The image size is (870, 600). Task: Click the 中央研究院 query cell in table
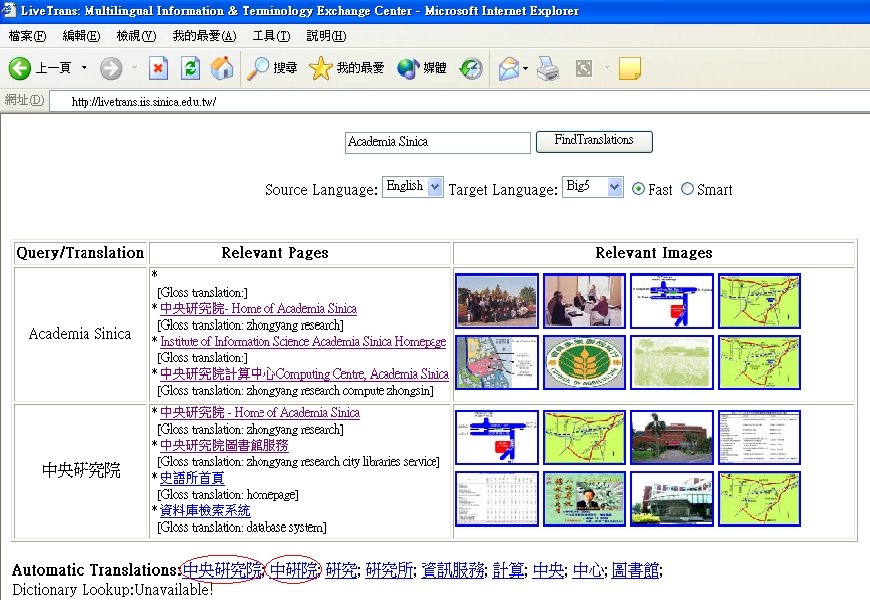pyautogui.click(x=81, y=471)
